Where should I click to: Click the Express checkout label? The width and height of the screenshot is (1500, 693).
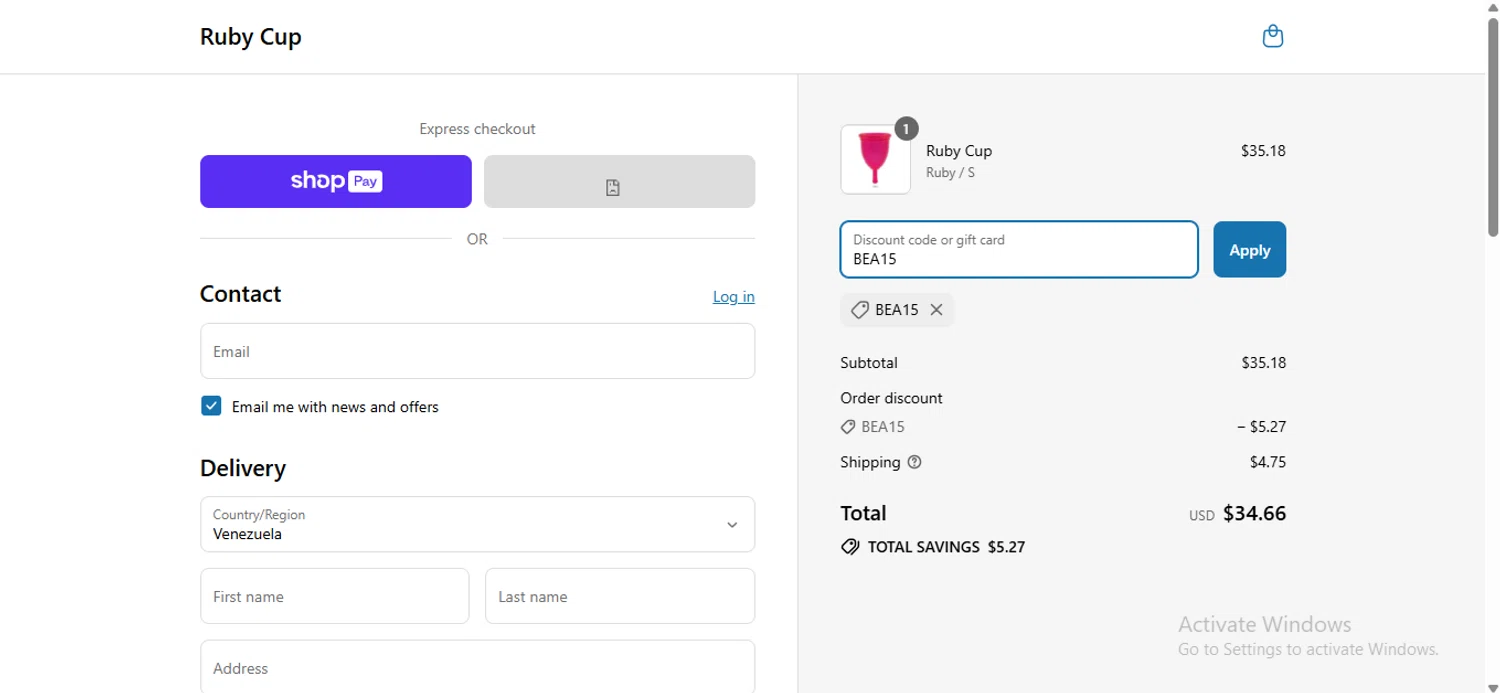(x=477, y=129)
